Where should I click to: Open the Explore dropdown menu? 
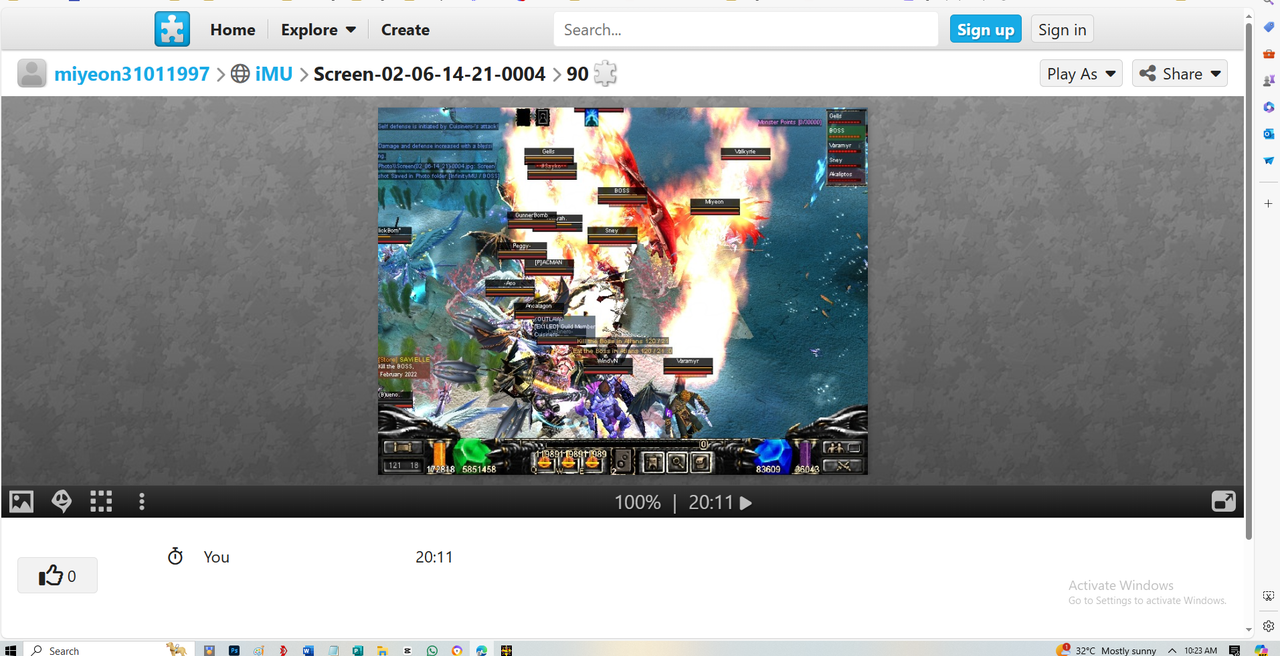(x=318, y=30)
